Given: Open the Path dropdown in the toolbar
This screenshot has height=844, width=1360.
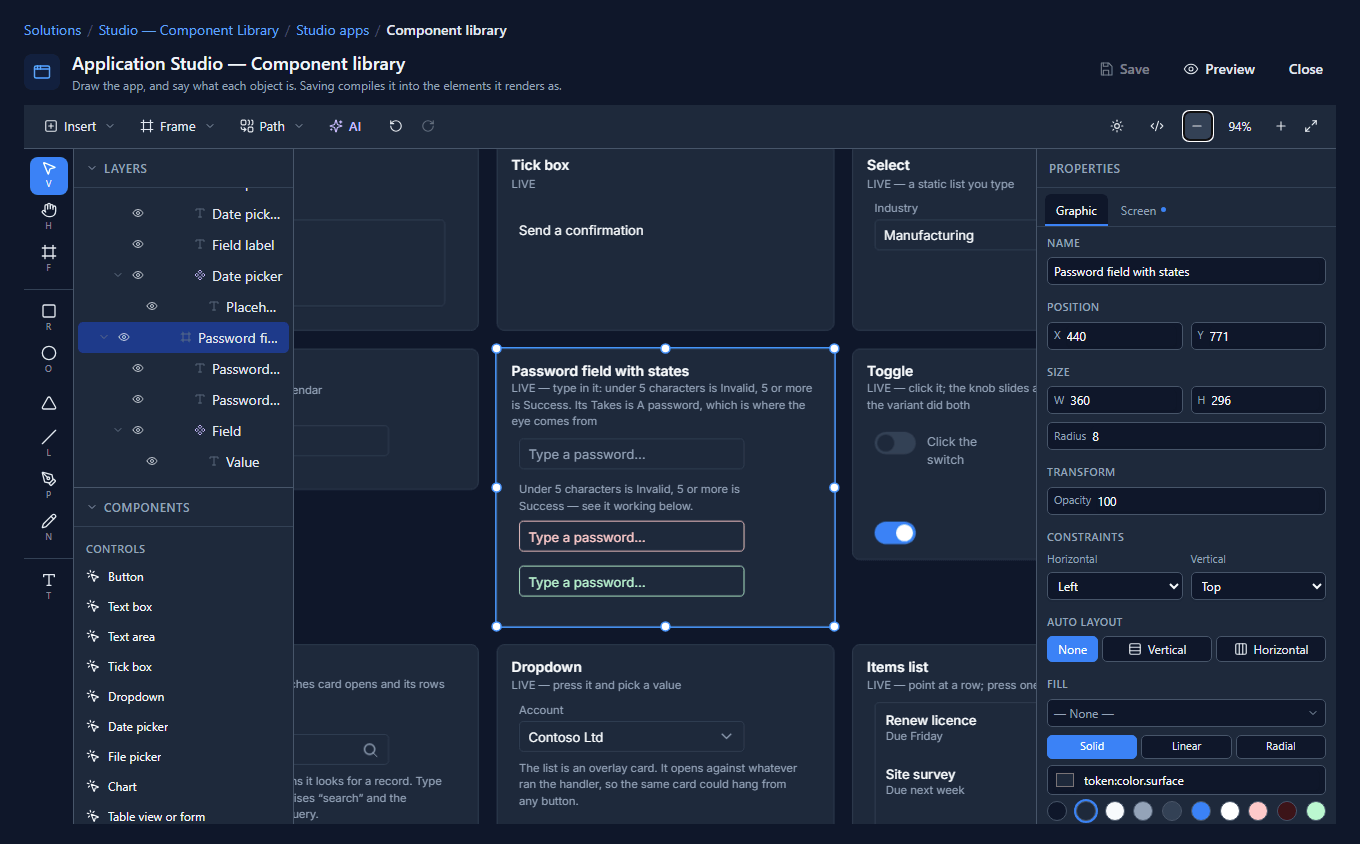Looking at the screenshot, I should pos(272,127).
